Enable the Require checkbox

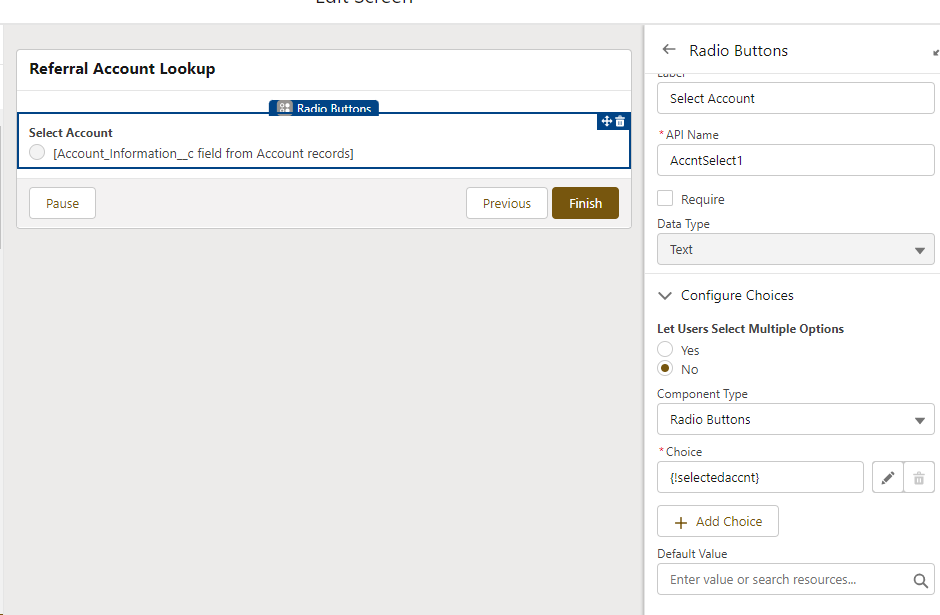pyautogui.click(x=665, y=199)
